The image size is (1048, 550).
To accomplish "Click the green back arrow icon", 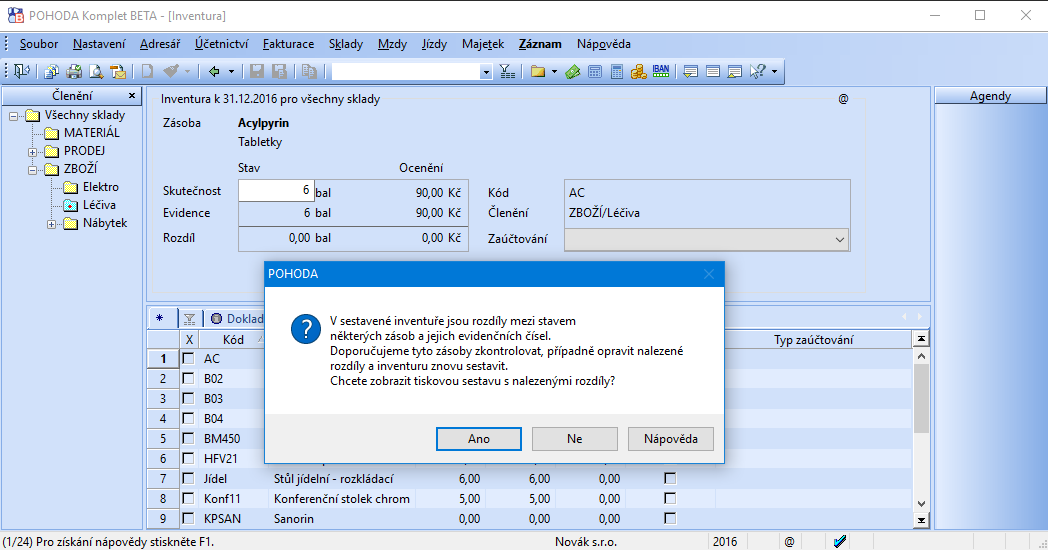I will pyautogui.click(x=214, y=72).
